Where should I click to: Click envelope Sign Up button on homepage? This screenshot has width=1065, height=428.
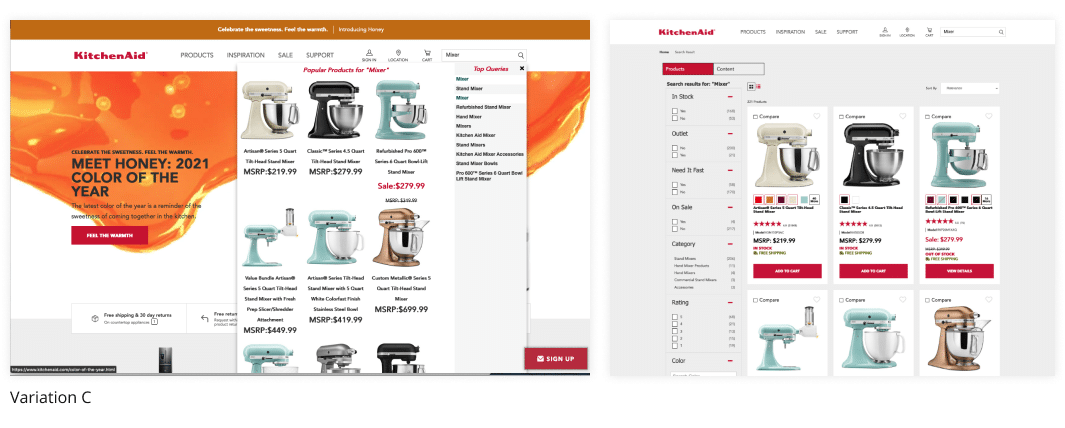click(556, 359)
